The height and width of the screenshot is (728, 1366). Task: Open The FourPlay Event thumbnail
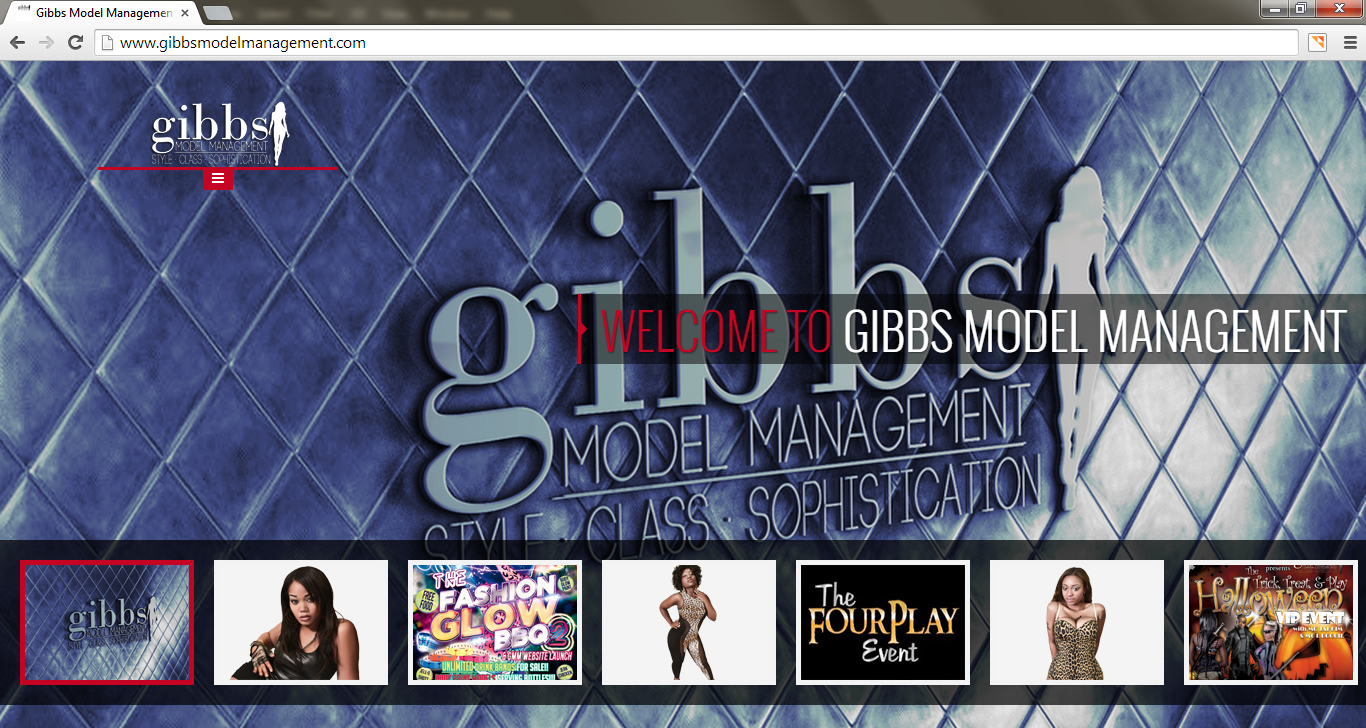pyautogui.click(x=883, y=622)
